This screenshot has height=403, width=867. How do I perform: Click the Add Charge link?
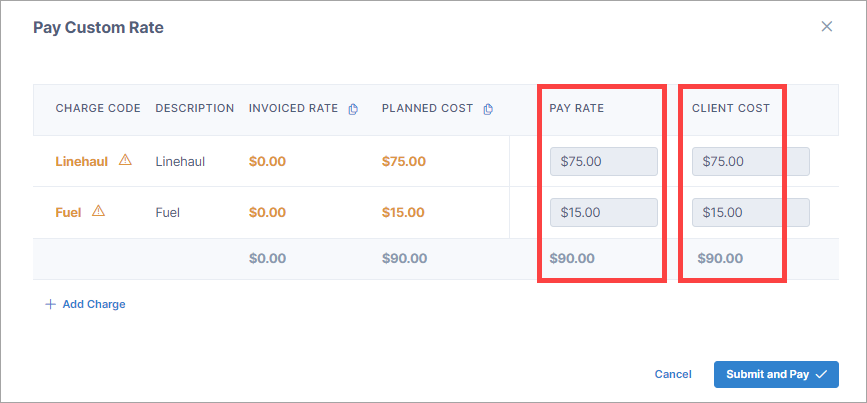pos(94,304)
